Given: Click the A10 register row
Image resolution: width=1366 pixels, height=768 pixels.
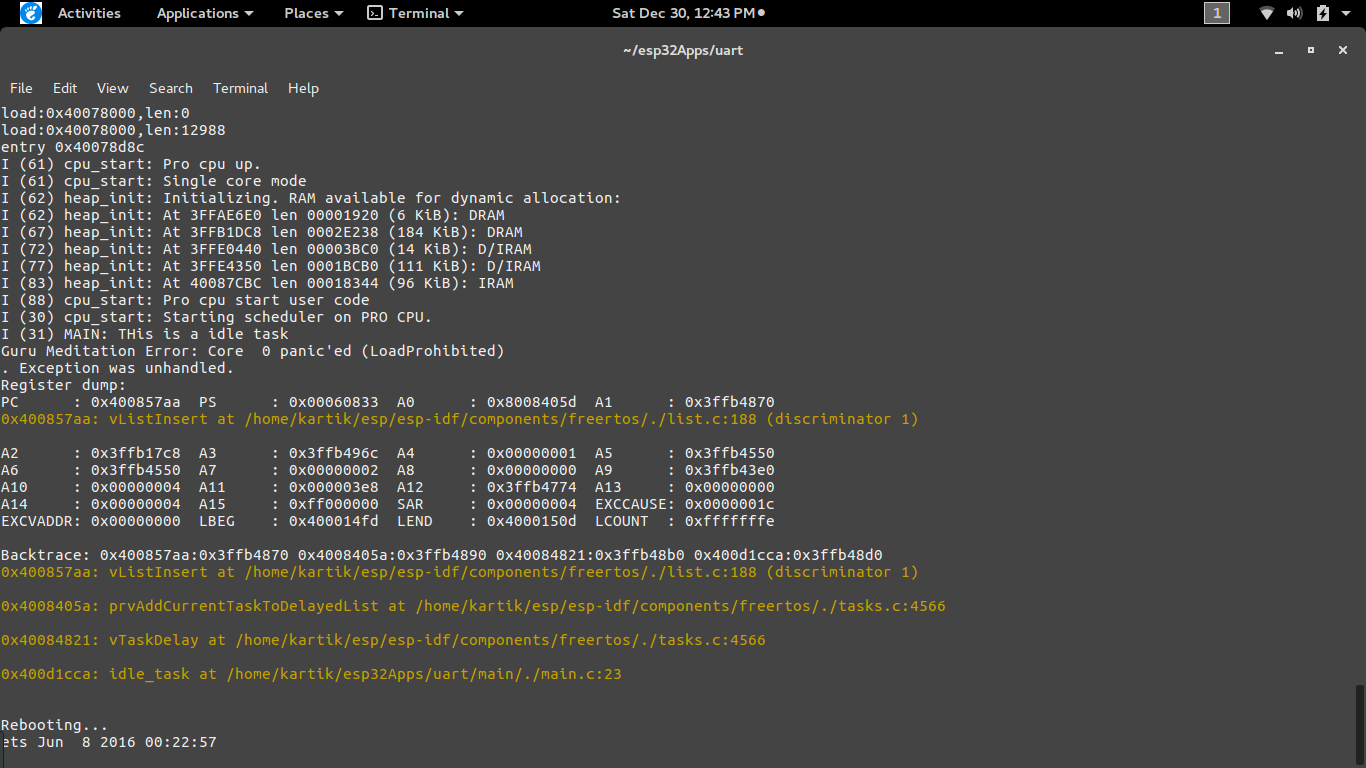Looking at the screenshot, I should (x=388, y=487).
